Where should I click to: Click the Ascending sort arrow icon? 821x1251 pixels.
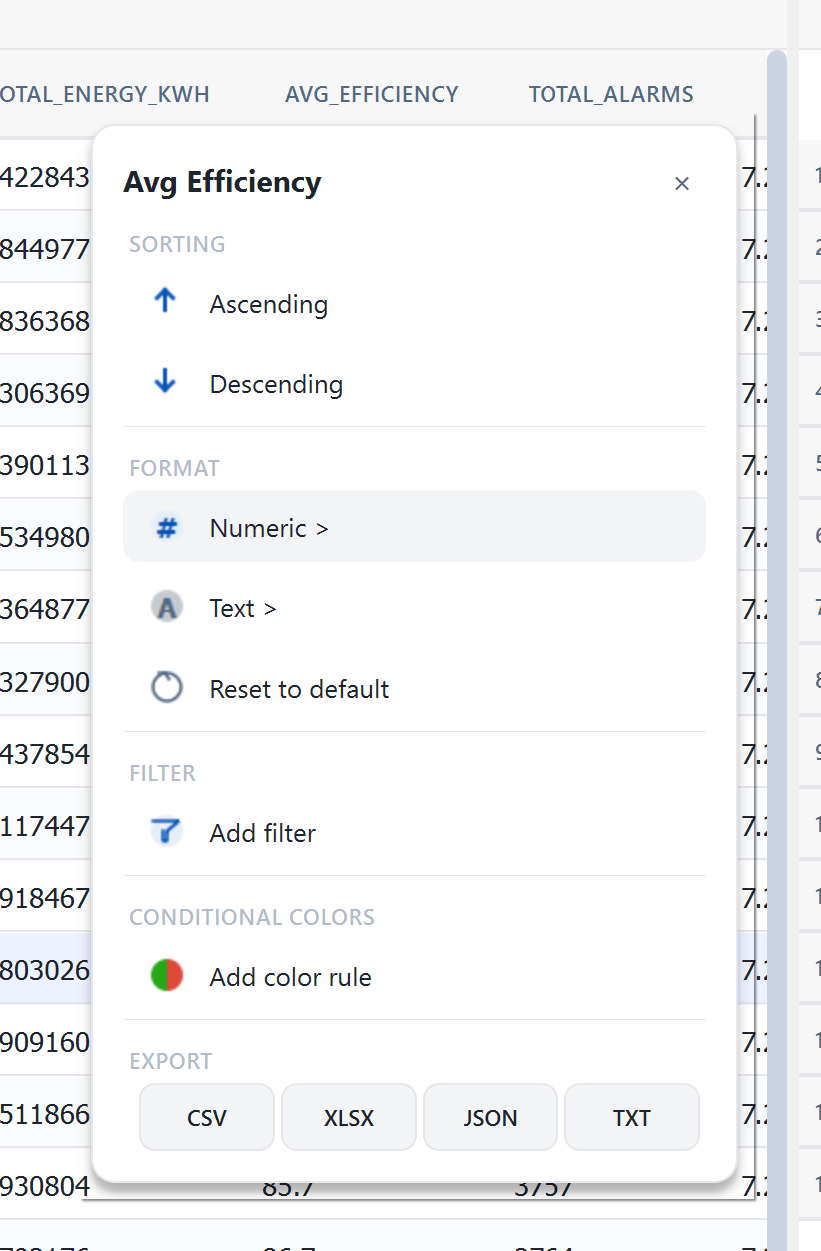pyautogui.click(x=164, y=302)
